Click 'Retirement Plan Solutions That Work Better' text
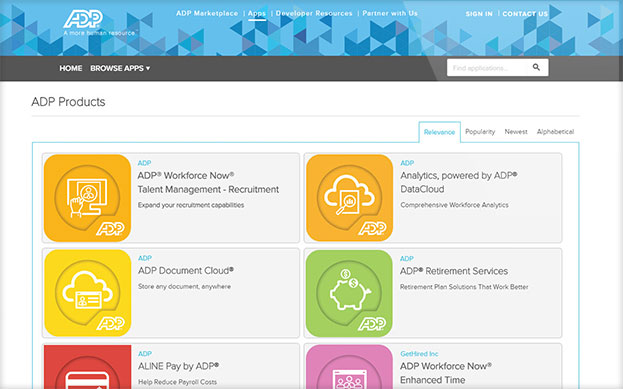Screen dimensions: 623x389 464,287
